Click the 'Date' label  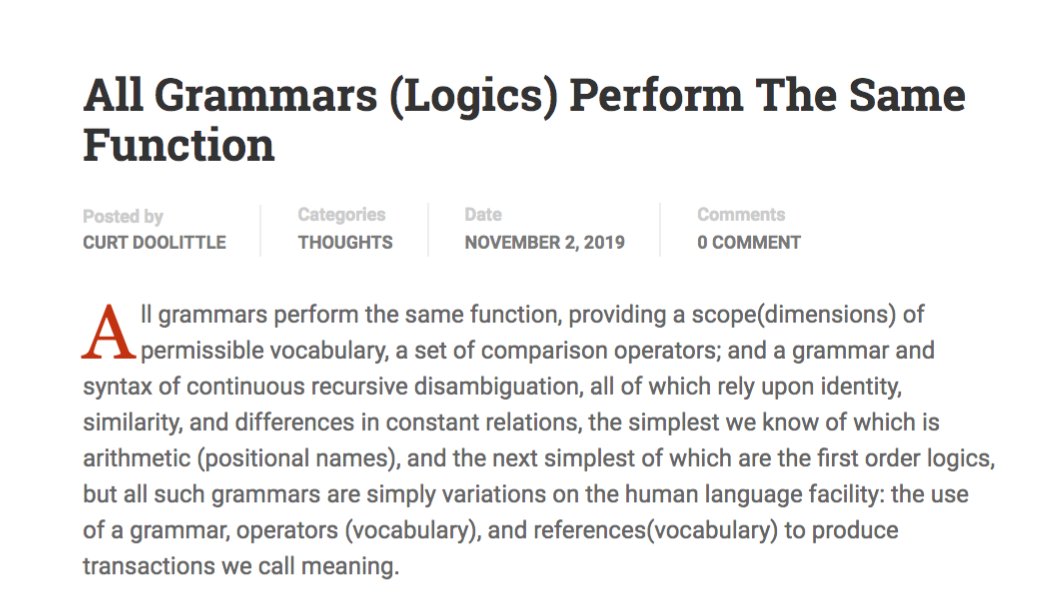483,214
